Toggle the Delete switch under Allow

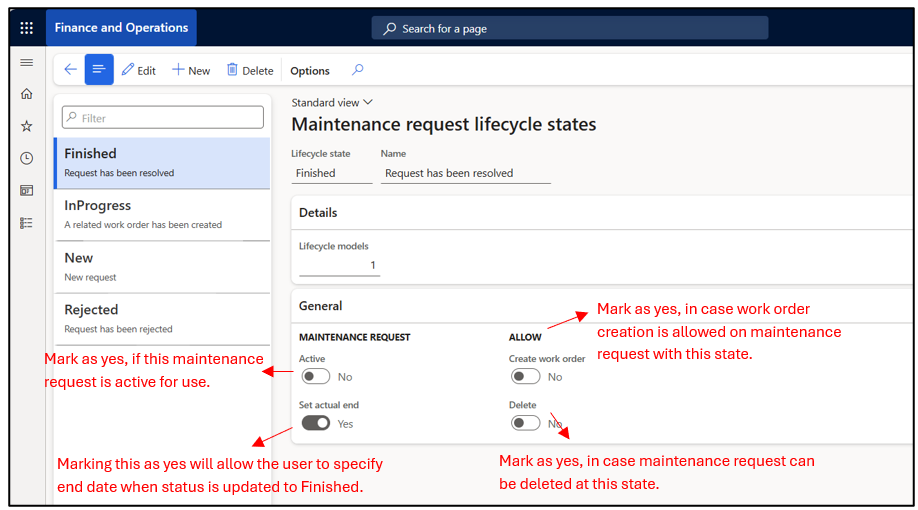[525, 423]
